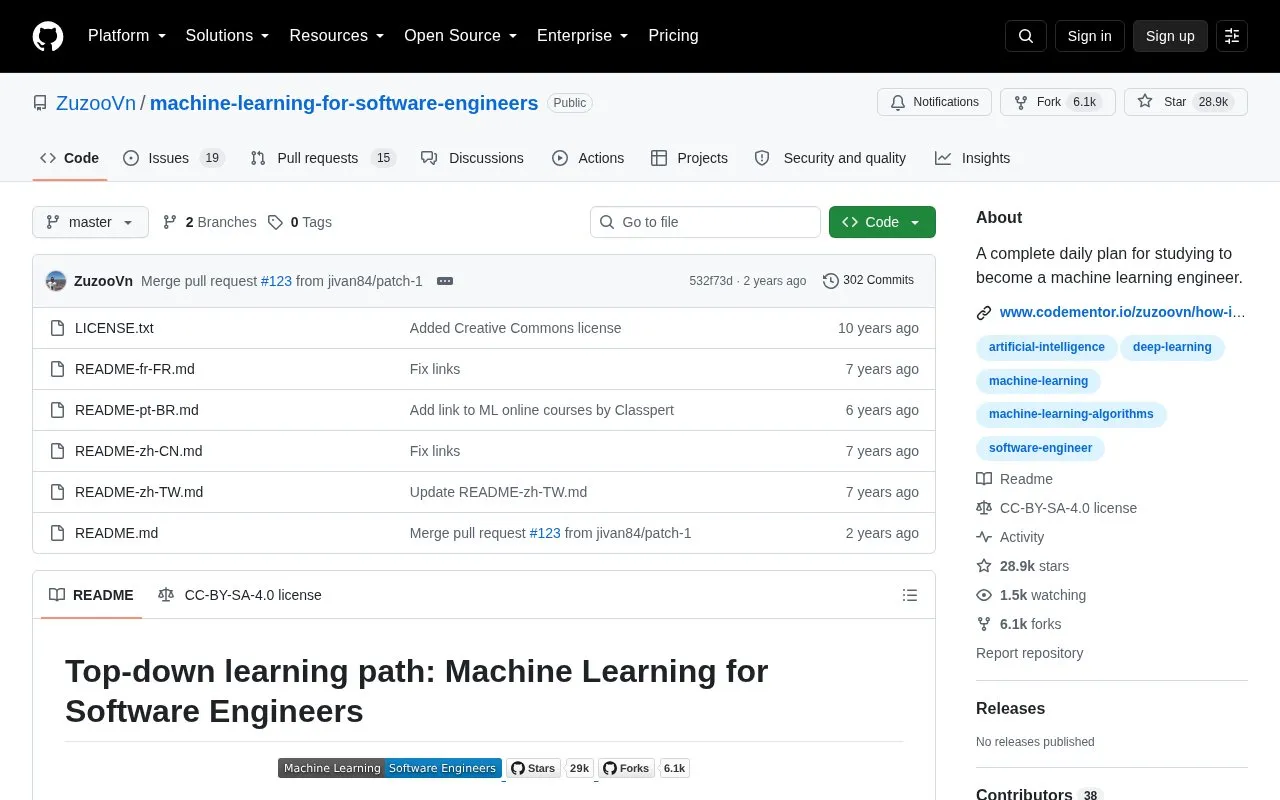Switch to the Pull requests tab

323,158
